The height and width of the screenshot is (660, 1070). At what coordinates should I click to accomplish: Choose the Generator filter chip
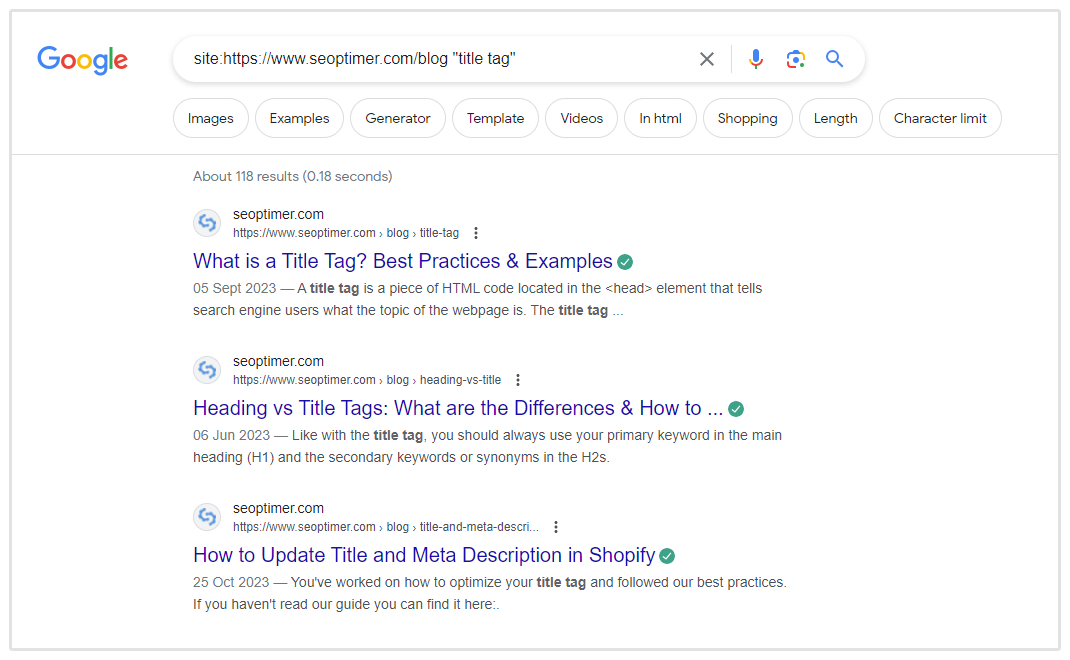(397, 118)
